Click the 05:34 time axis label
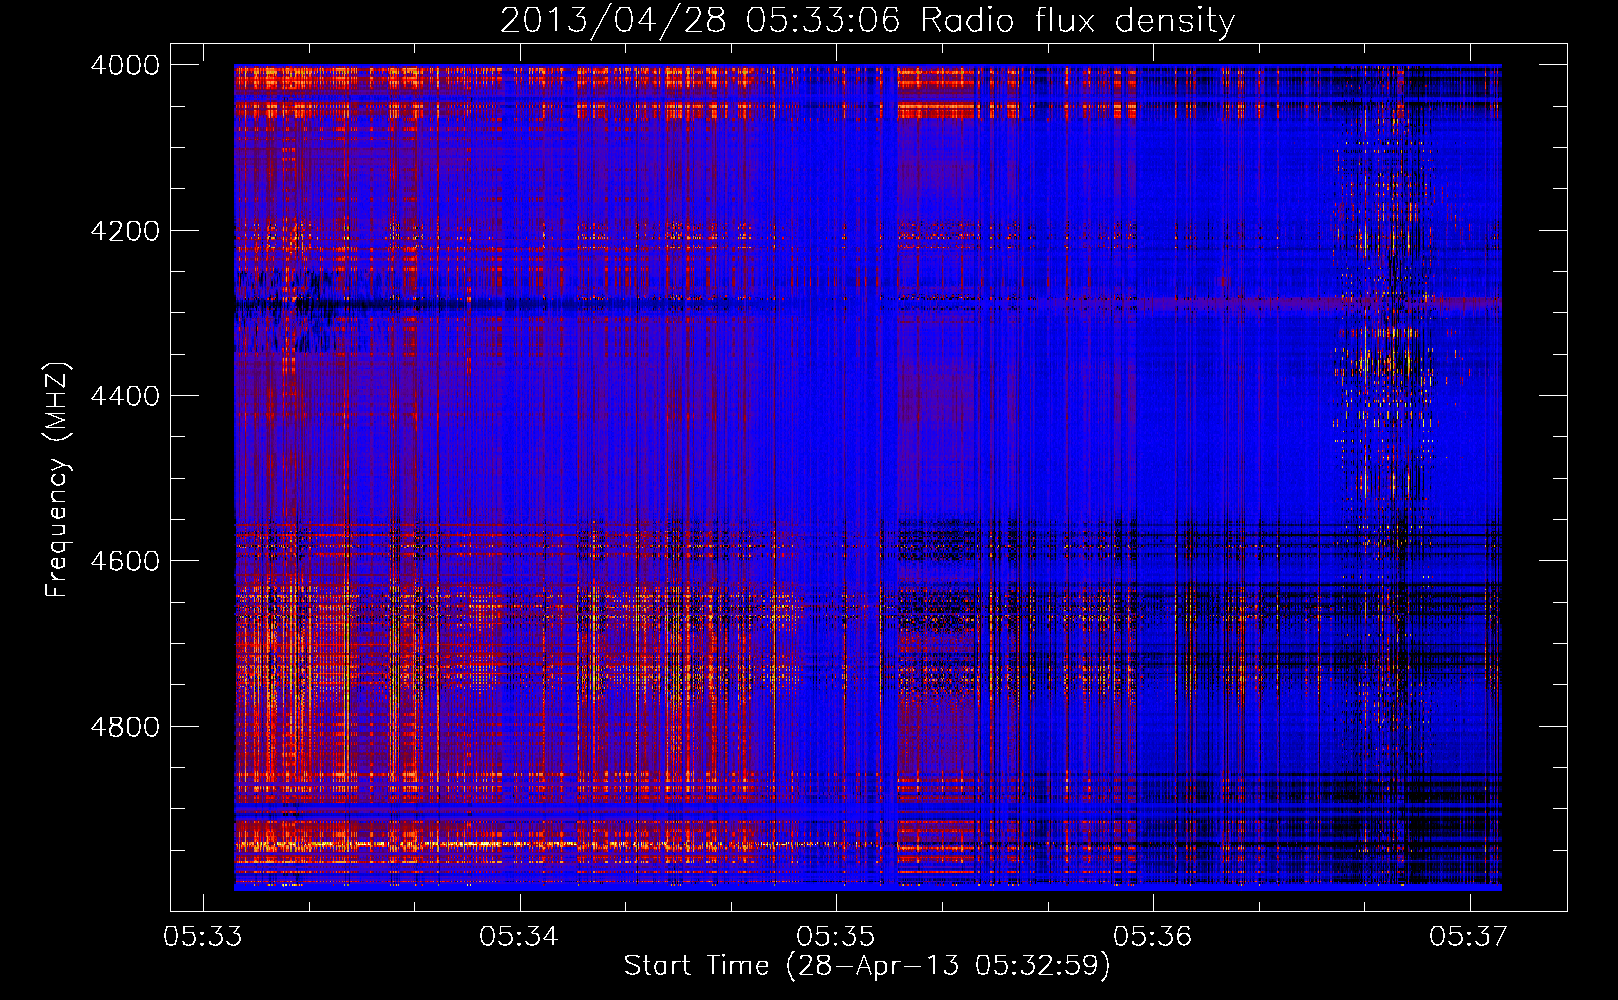Image resolution: width=1618 pixels, height=1000 pixels. (519, 937)
